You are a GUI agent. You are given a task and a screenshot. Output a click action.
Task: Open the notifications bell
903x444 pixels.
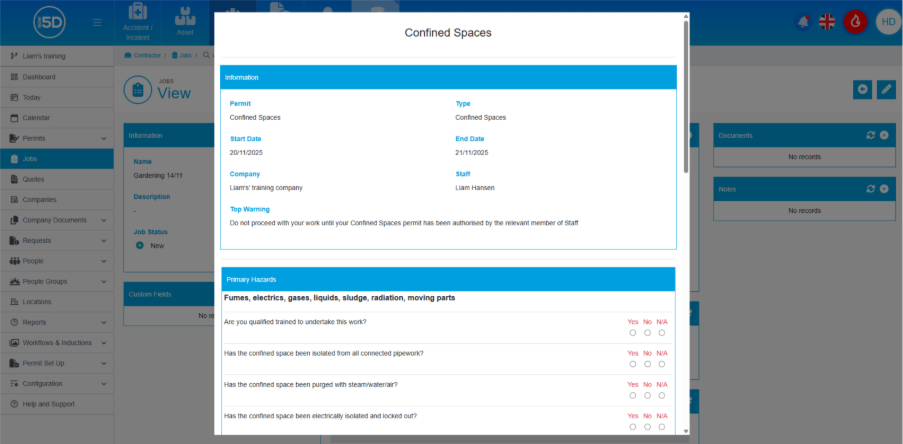click(x=802, y=22)
